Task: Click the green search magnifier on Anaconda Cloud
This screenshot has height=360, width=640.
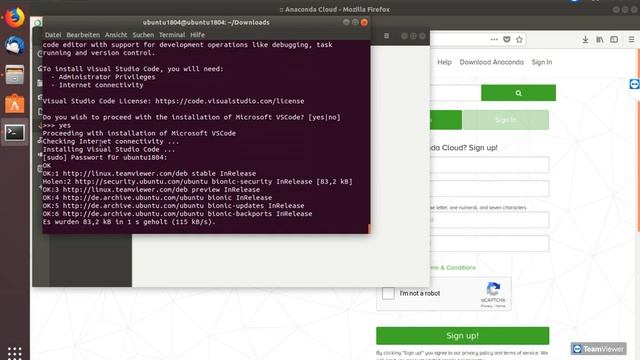Action: pos(518,93)
